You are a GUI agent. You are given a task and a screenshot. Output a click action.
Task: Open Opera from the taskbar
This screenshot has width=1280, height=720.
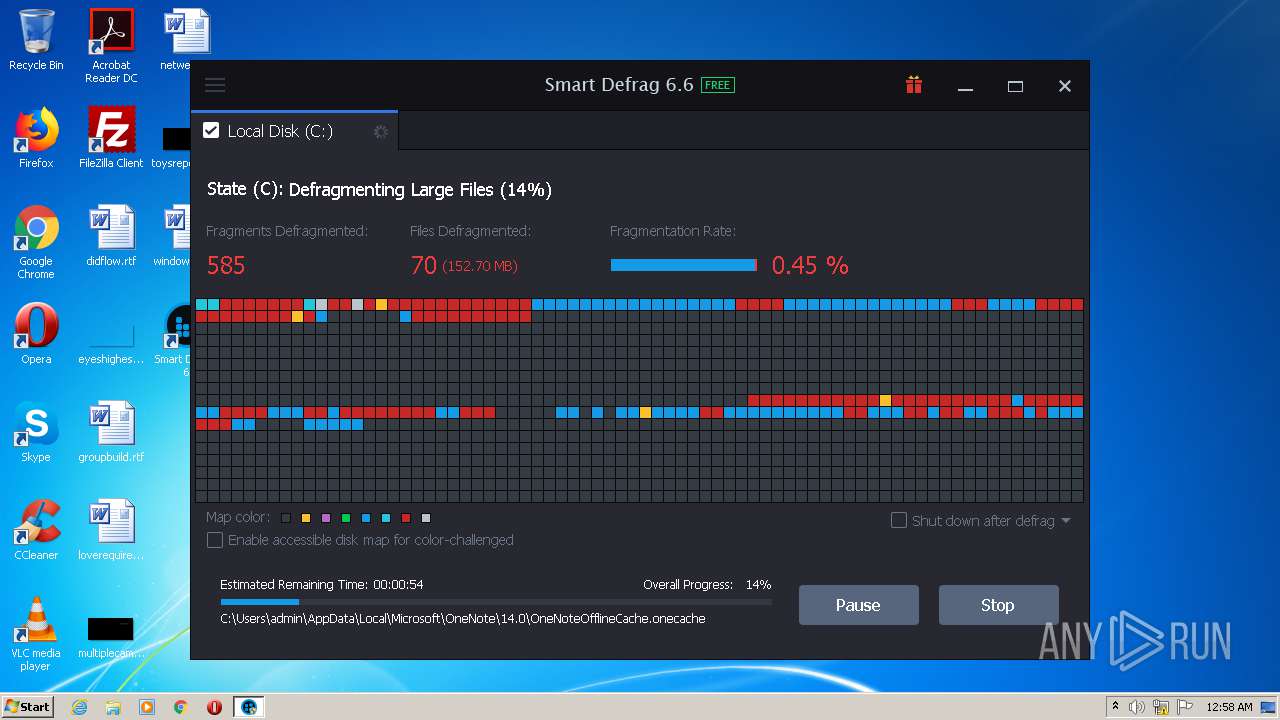pyautogui.click(x=214, y=707)
